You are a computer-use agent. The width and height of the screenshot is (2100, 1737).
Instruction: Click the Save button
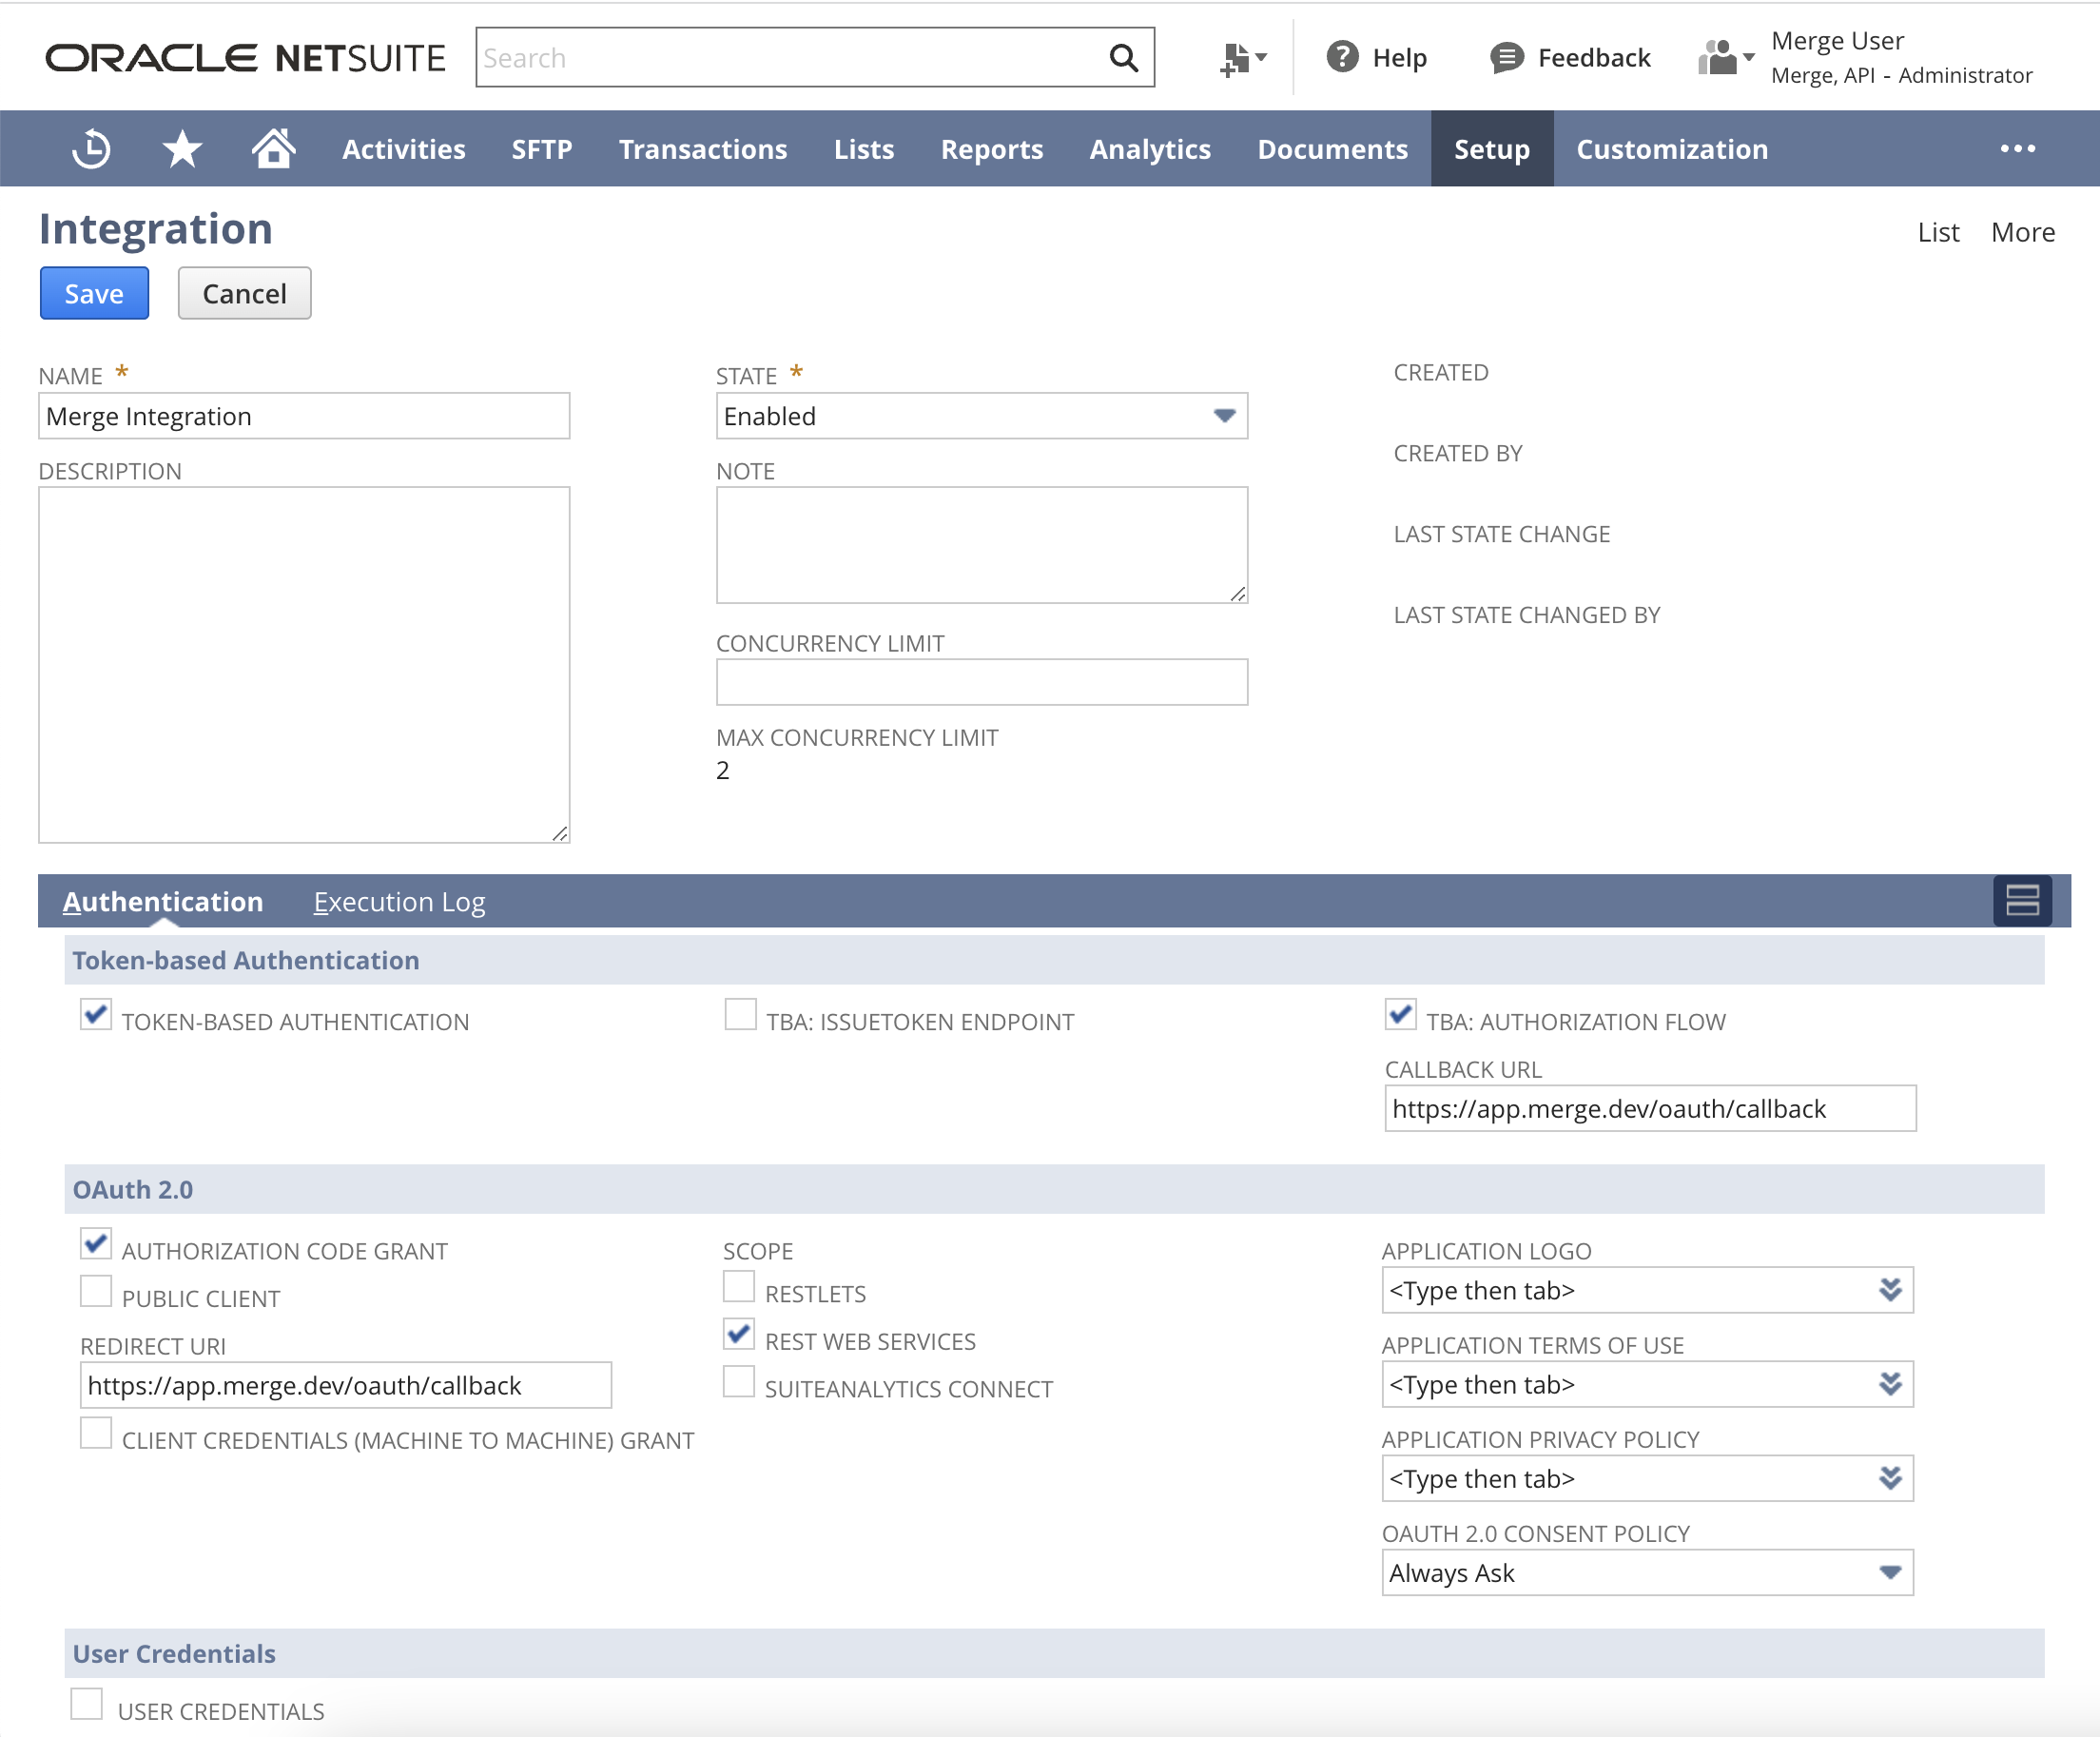pyautogui.click(x=94, y=293)
